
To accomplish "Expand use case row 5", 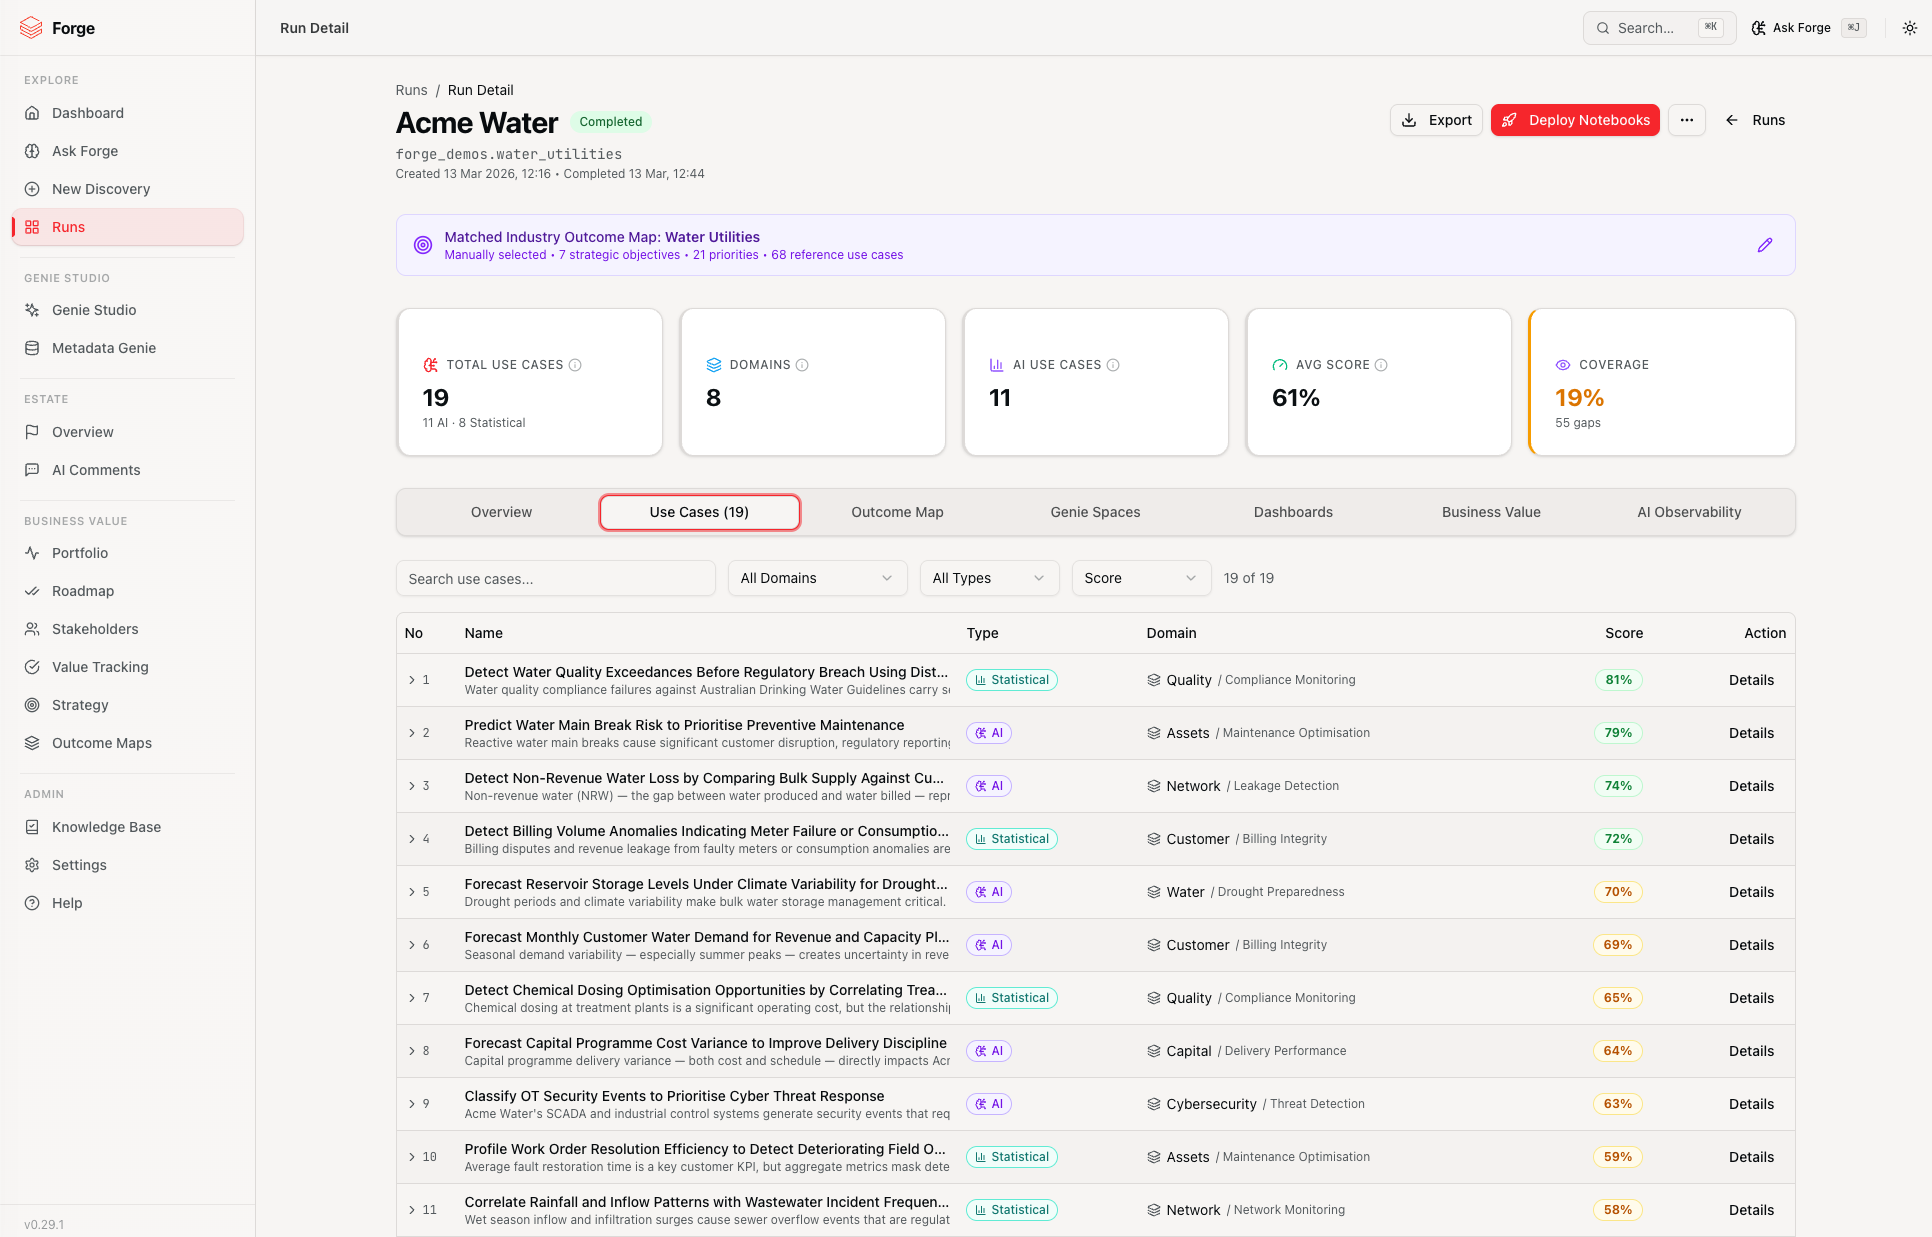I will click(x=411, y=892).
